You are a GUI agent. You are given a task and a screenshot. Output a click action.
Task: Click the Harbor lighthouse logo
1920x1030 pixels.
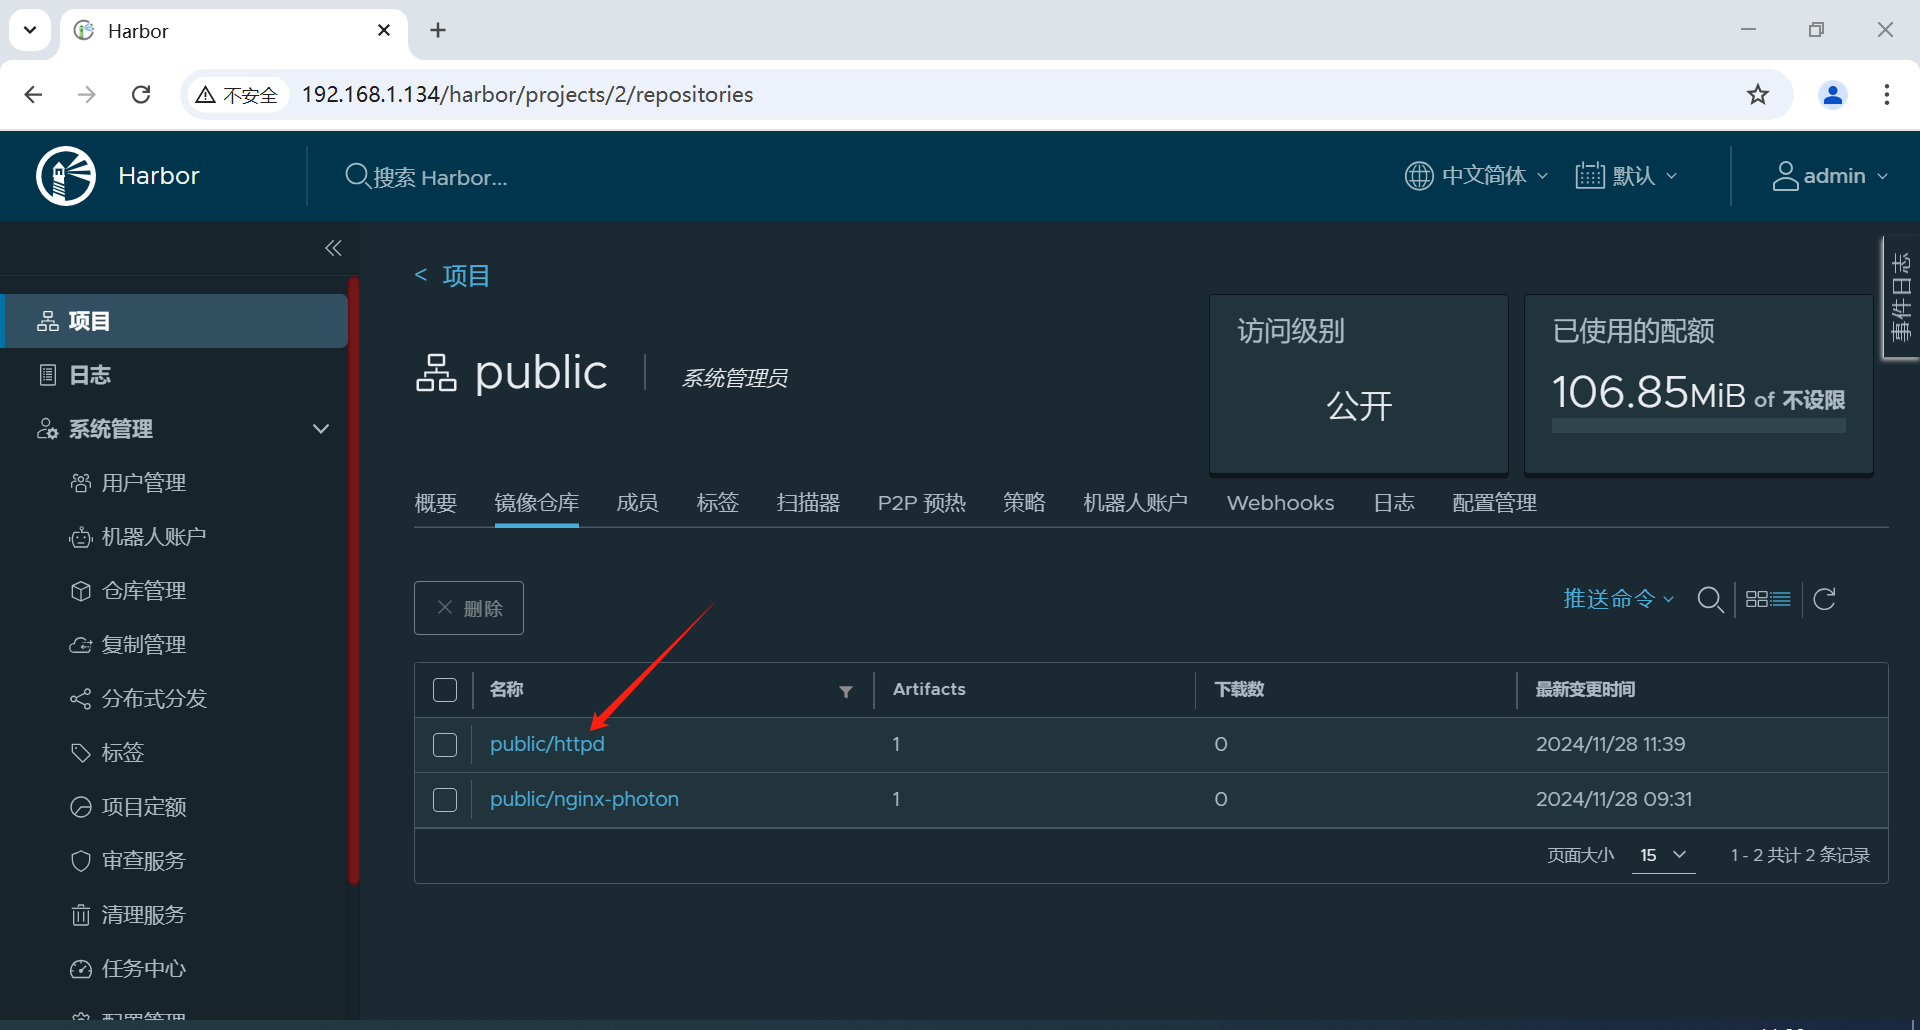pos(66,176)
